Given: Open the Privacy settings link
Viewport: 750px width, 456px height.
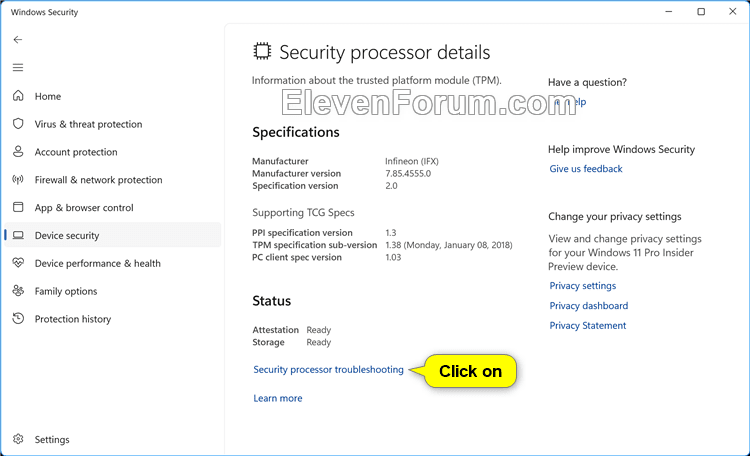Looking at the screenshot, I should point(582,286).
